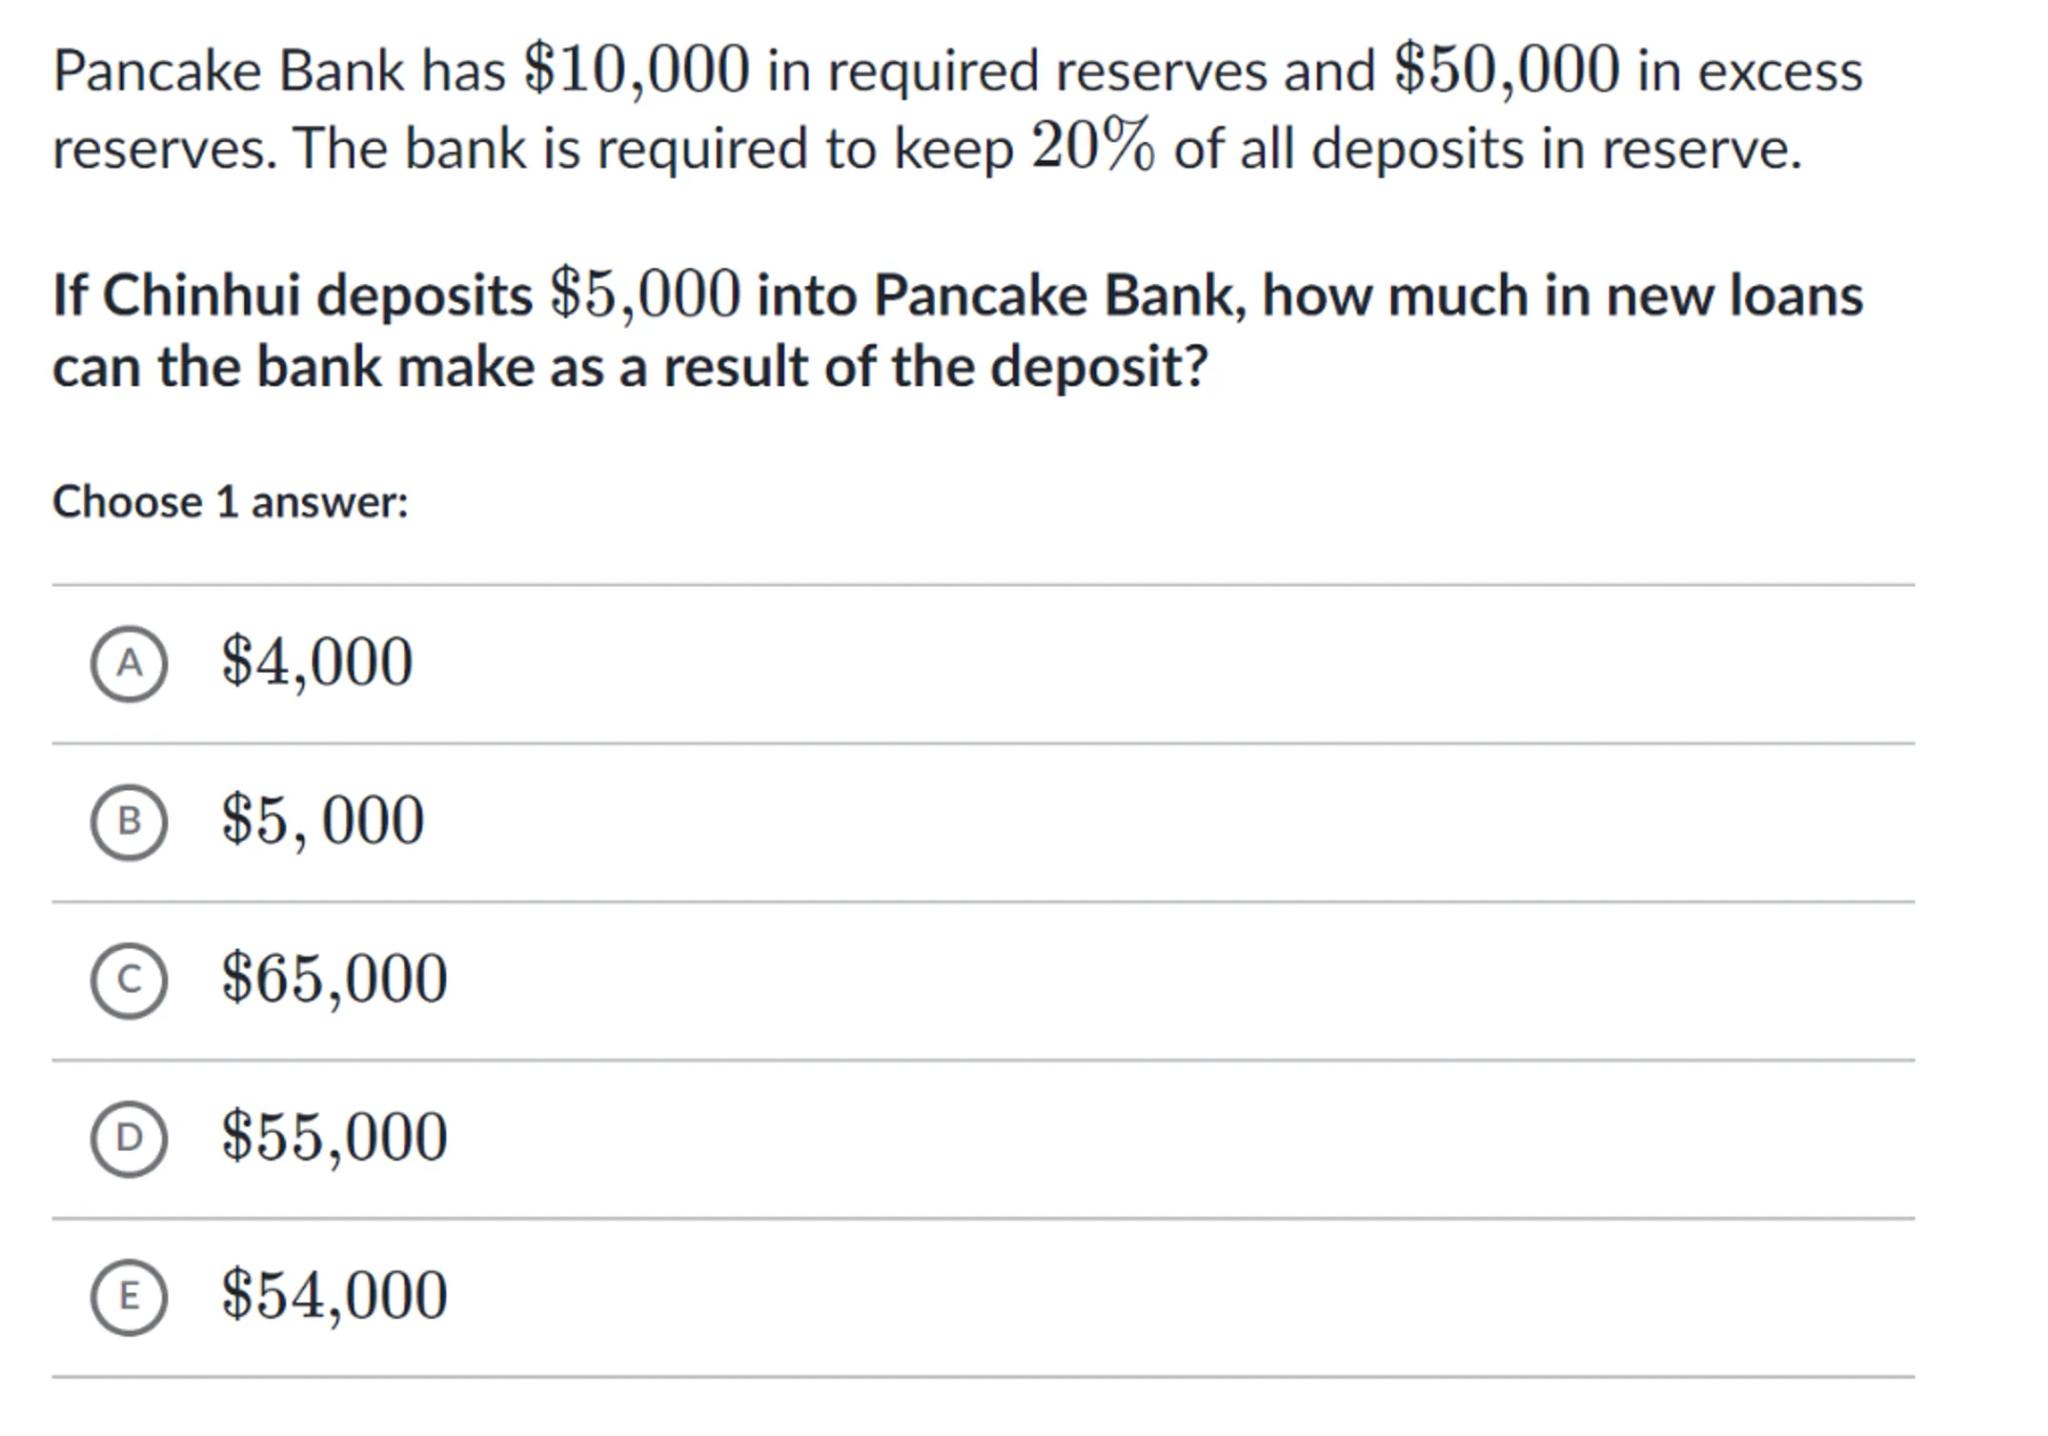Select radio button A

point(129,664)
